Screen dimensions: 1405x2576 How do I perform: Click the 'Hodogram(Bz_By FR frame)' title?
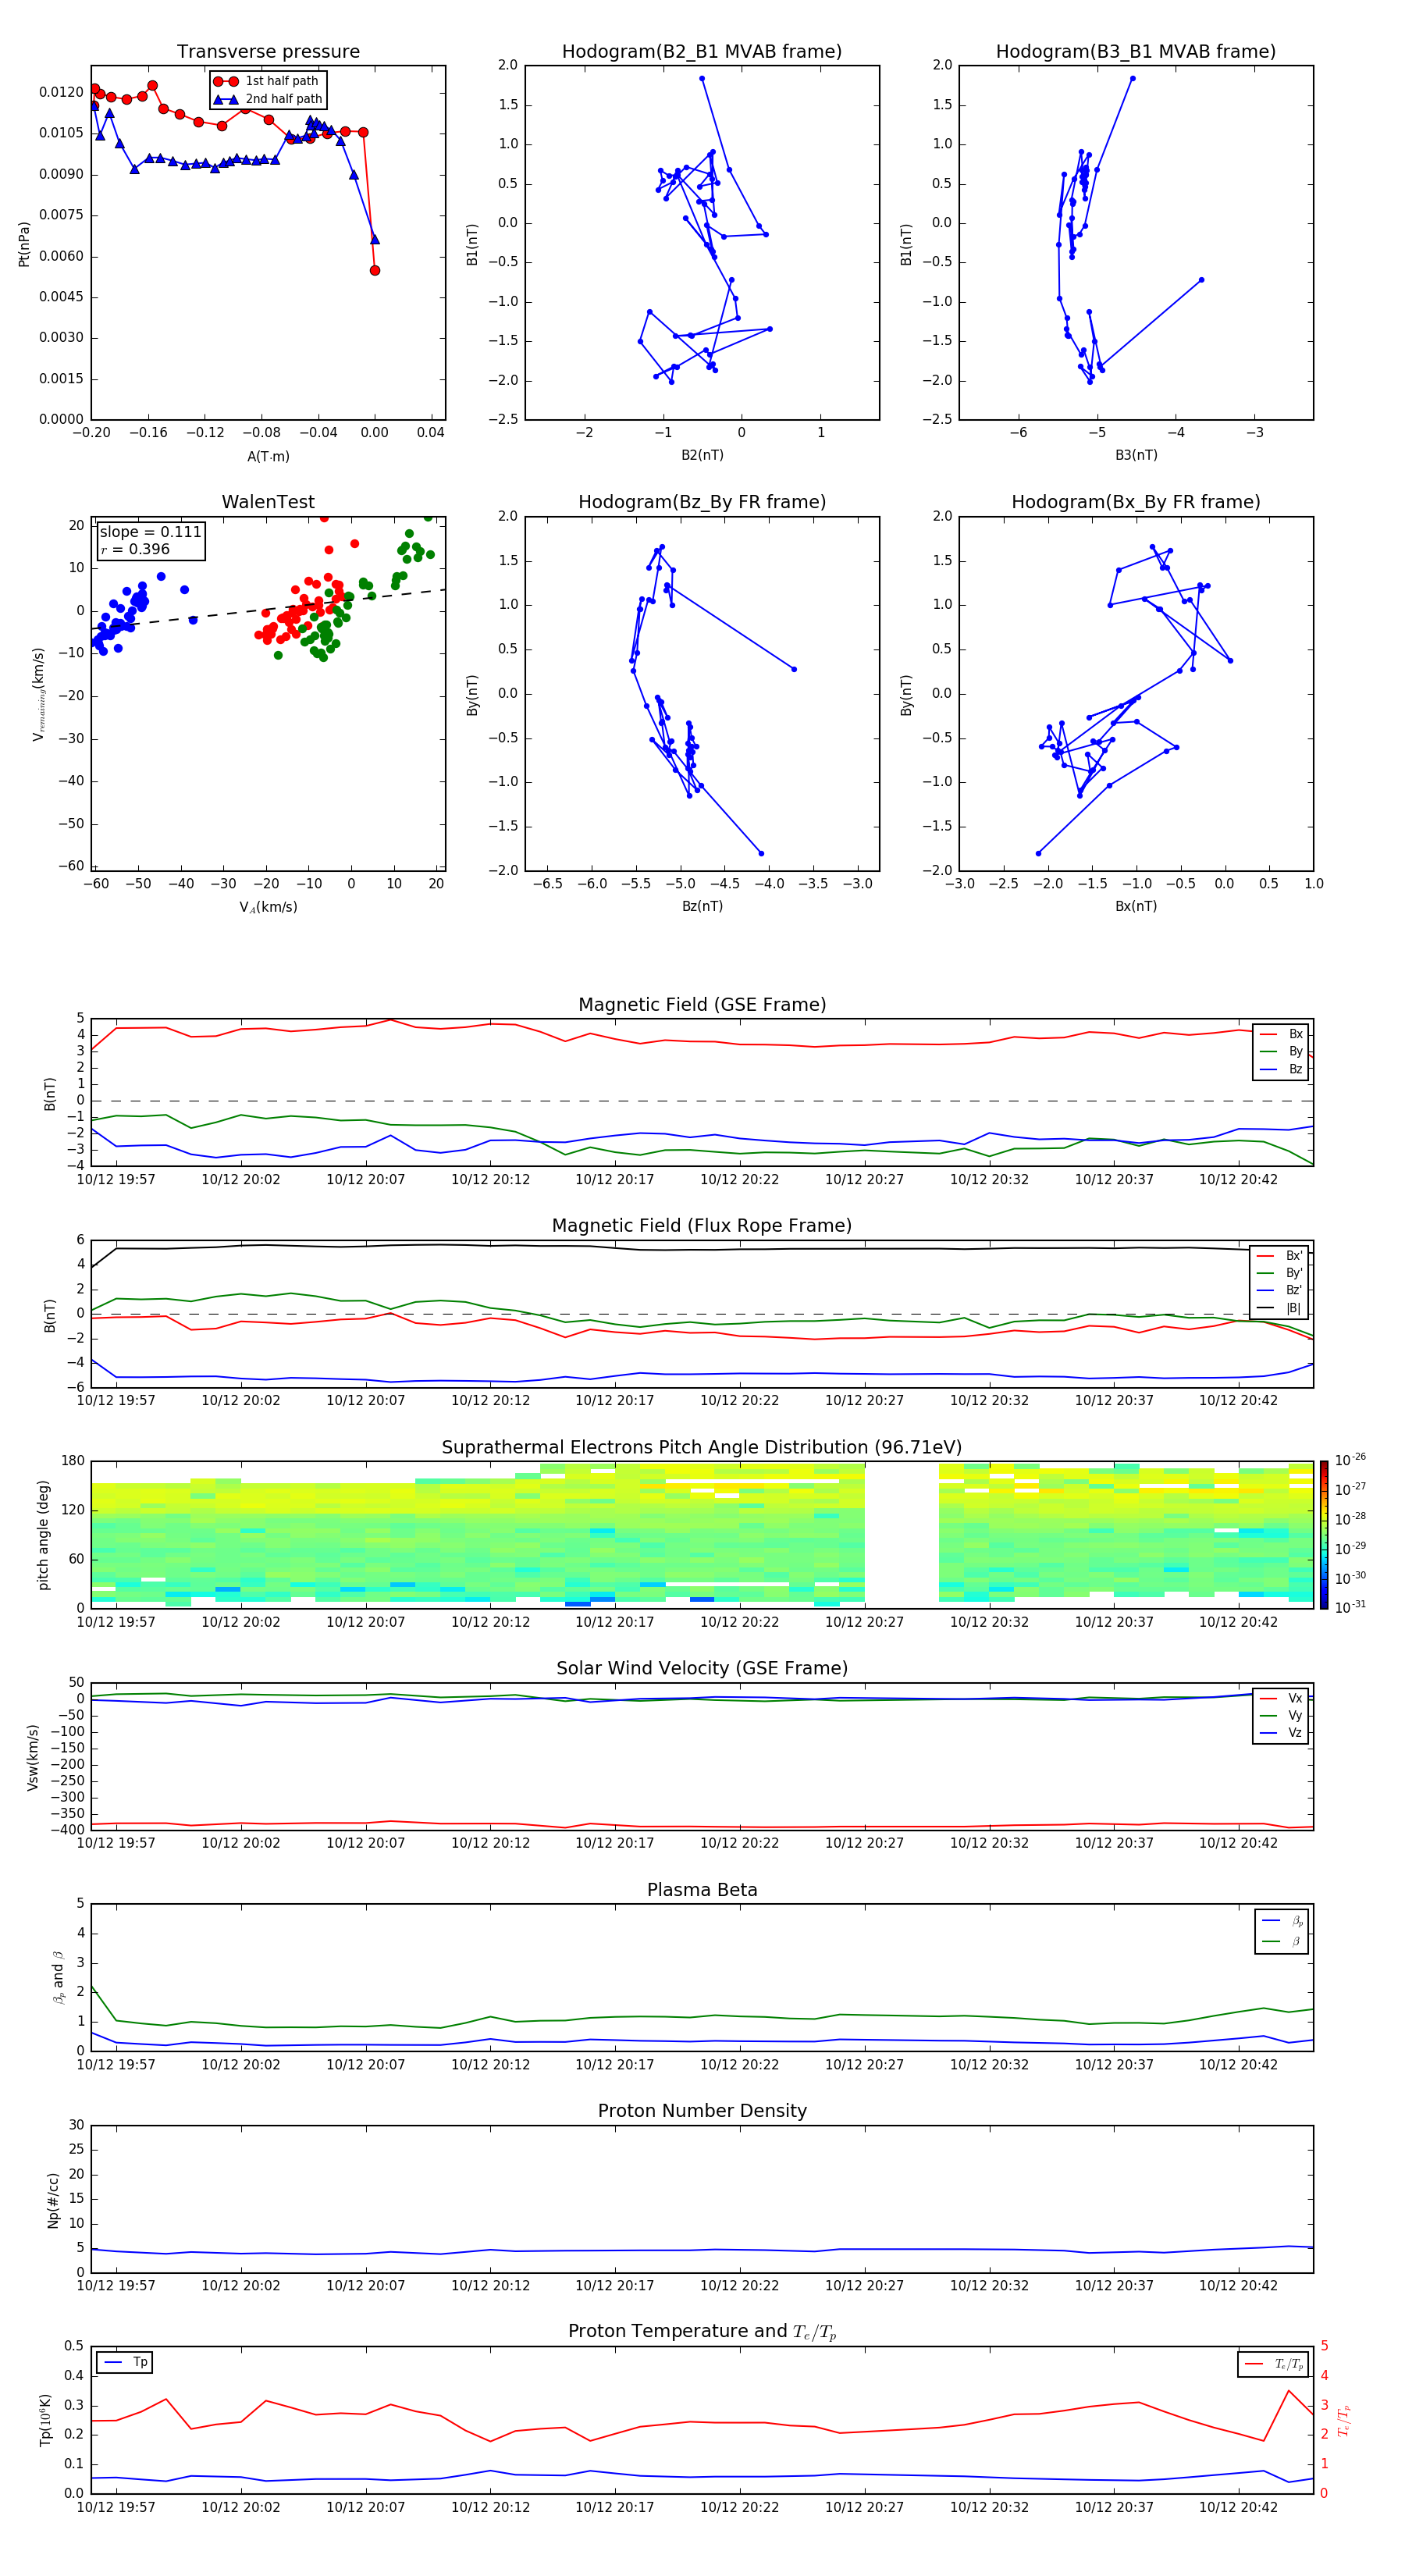tap(702, 502)
